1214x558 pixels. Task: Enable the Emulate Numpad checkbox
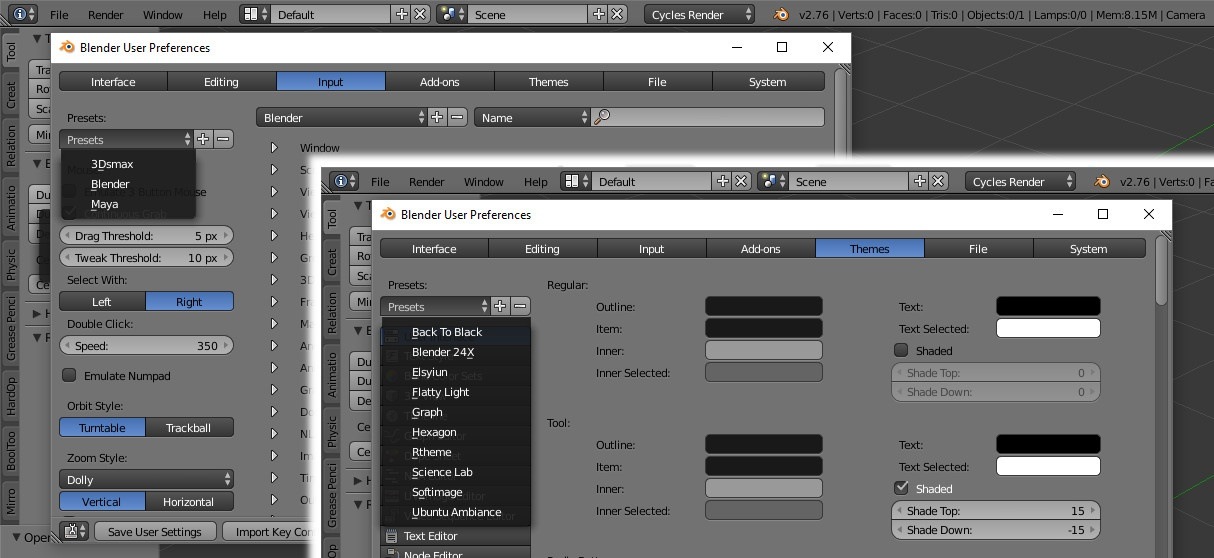(69, 376)
